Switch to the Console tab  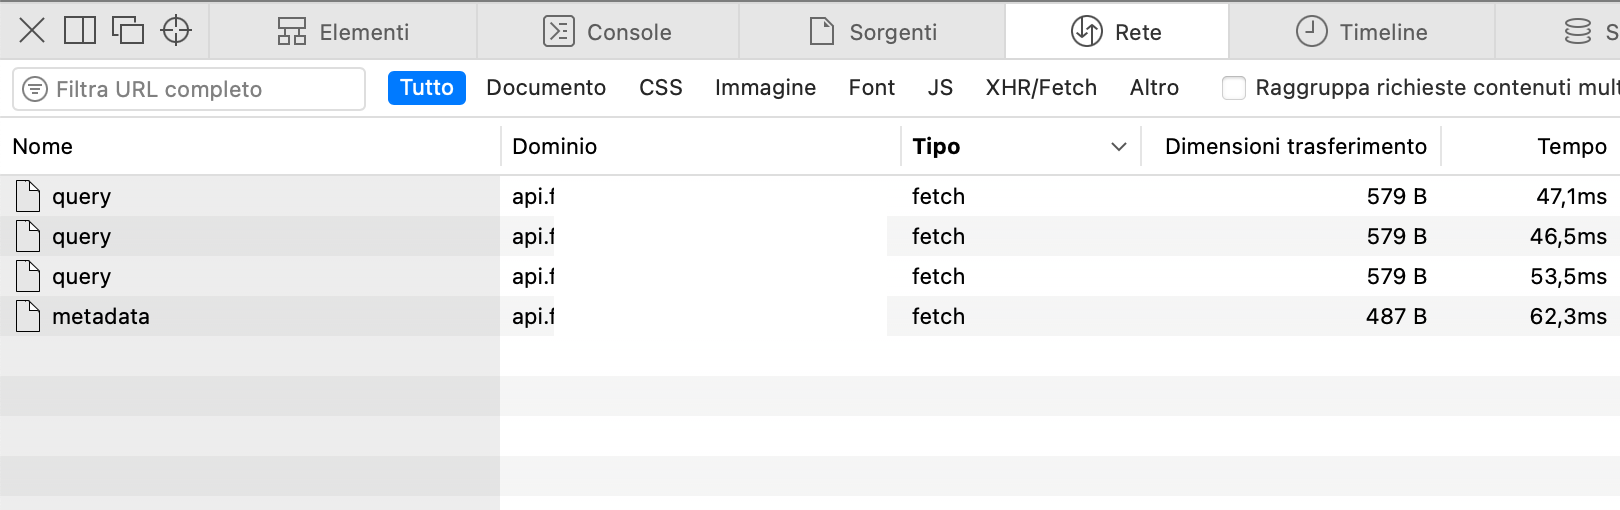pos(607,32)
